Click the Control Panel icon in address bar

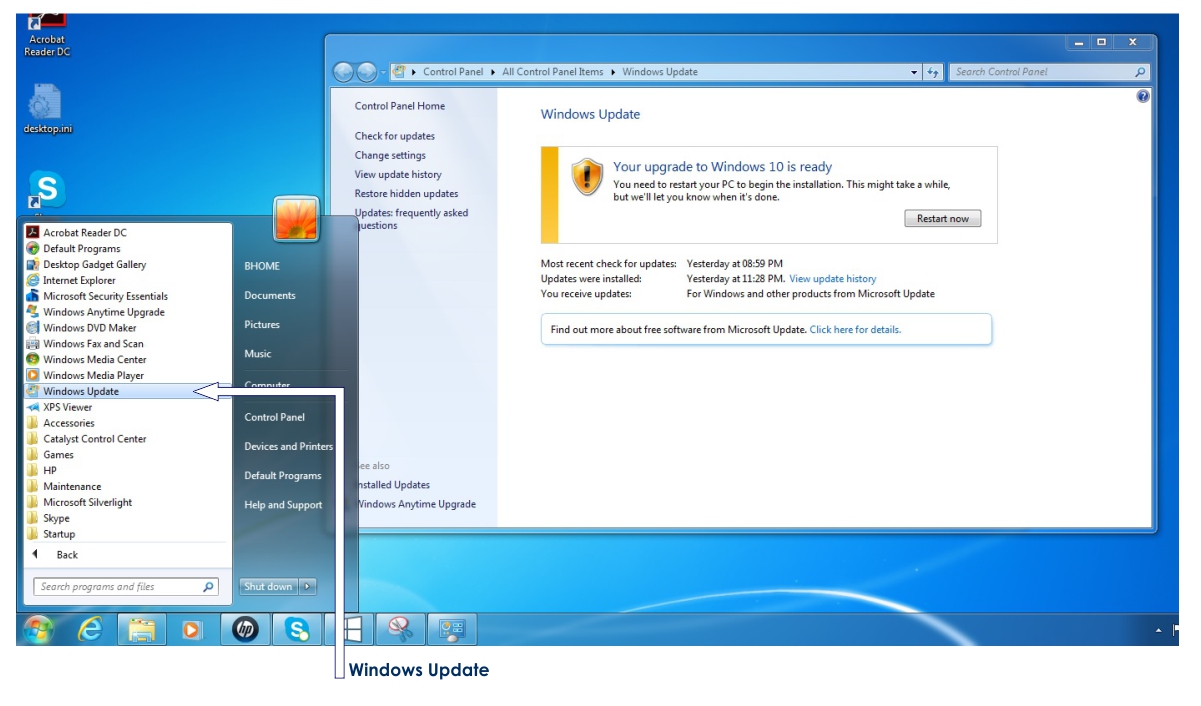coord(399,72)
